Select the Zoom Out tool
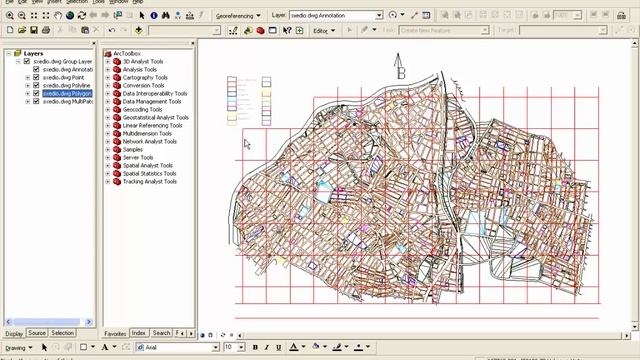 [x=22, y=16]
